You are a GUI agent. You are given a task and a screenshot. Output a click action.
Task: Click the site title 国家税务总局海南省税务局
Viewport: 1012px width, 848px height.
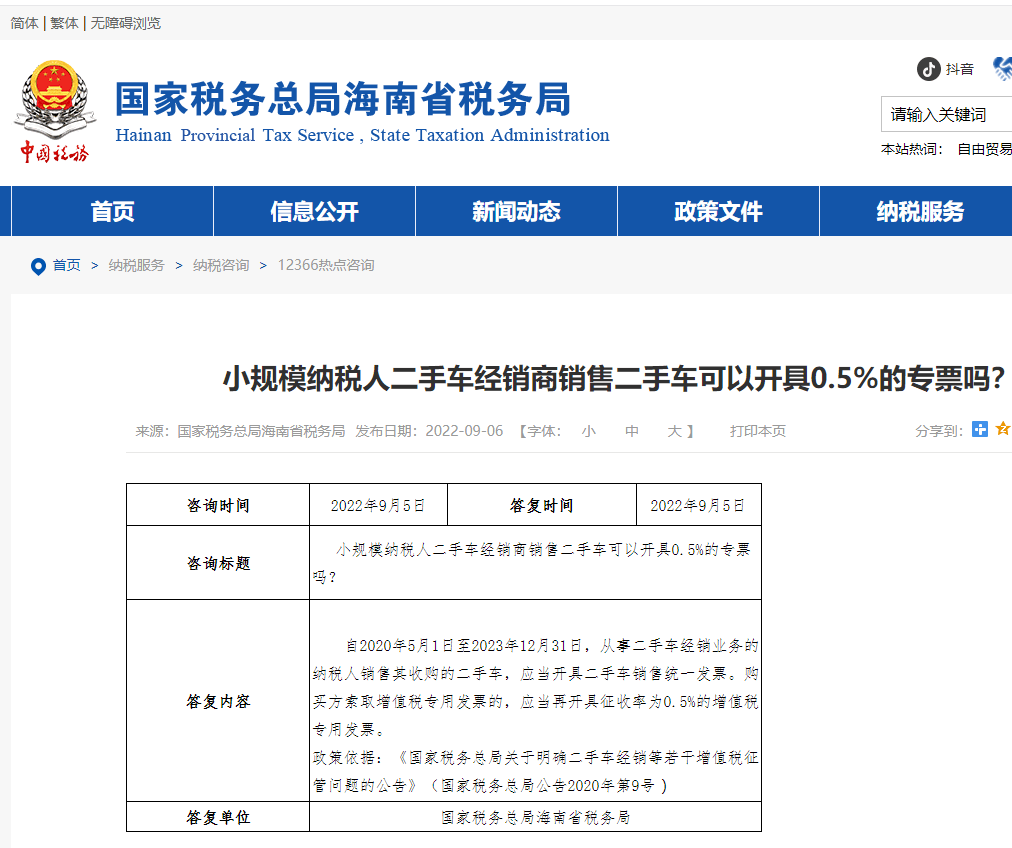[x=343, y=99]
